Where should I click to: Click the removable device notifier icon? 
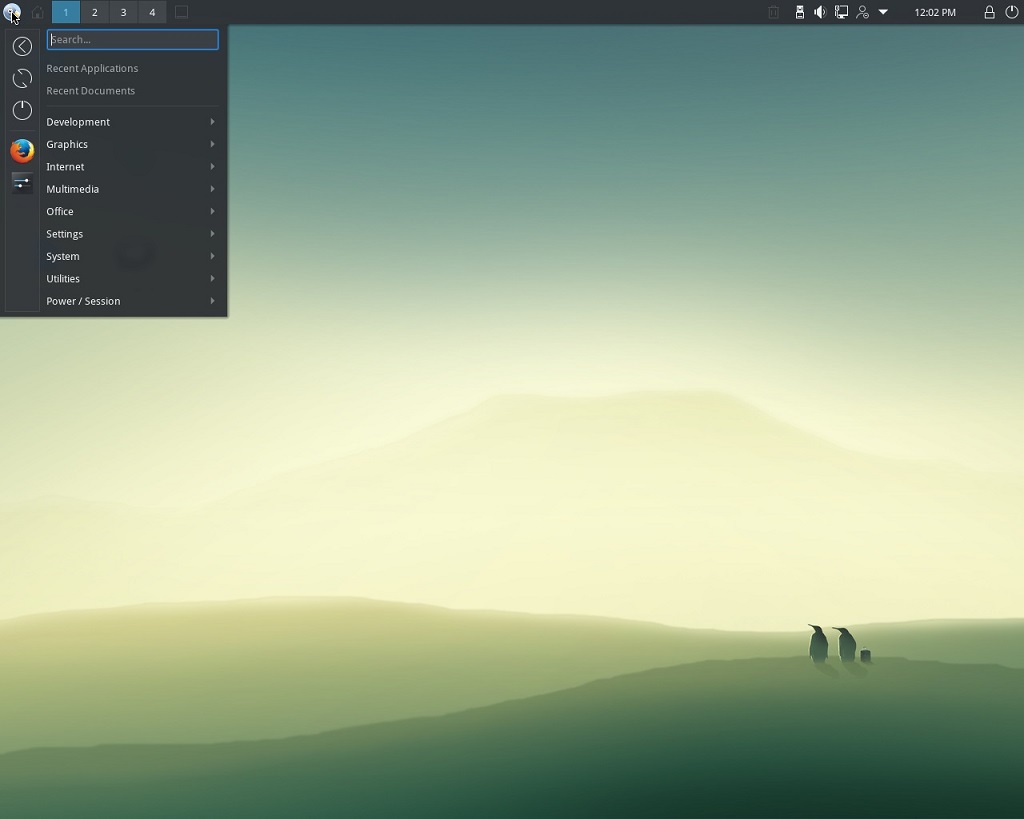799,12
